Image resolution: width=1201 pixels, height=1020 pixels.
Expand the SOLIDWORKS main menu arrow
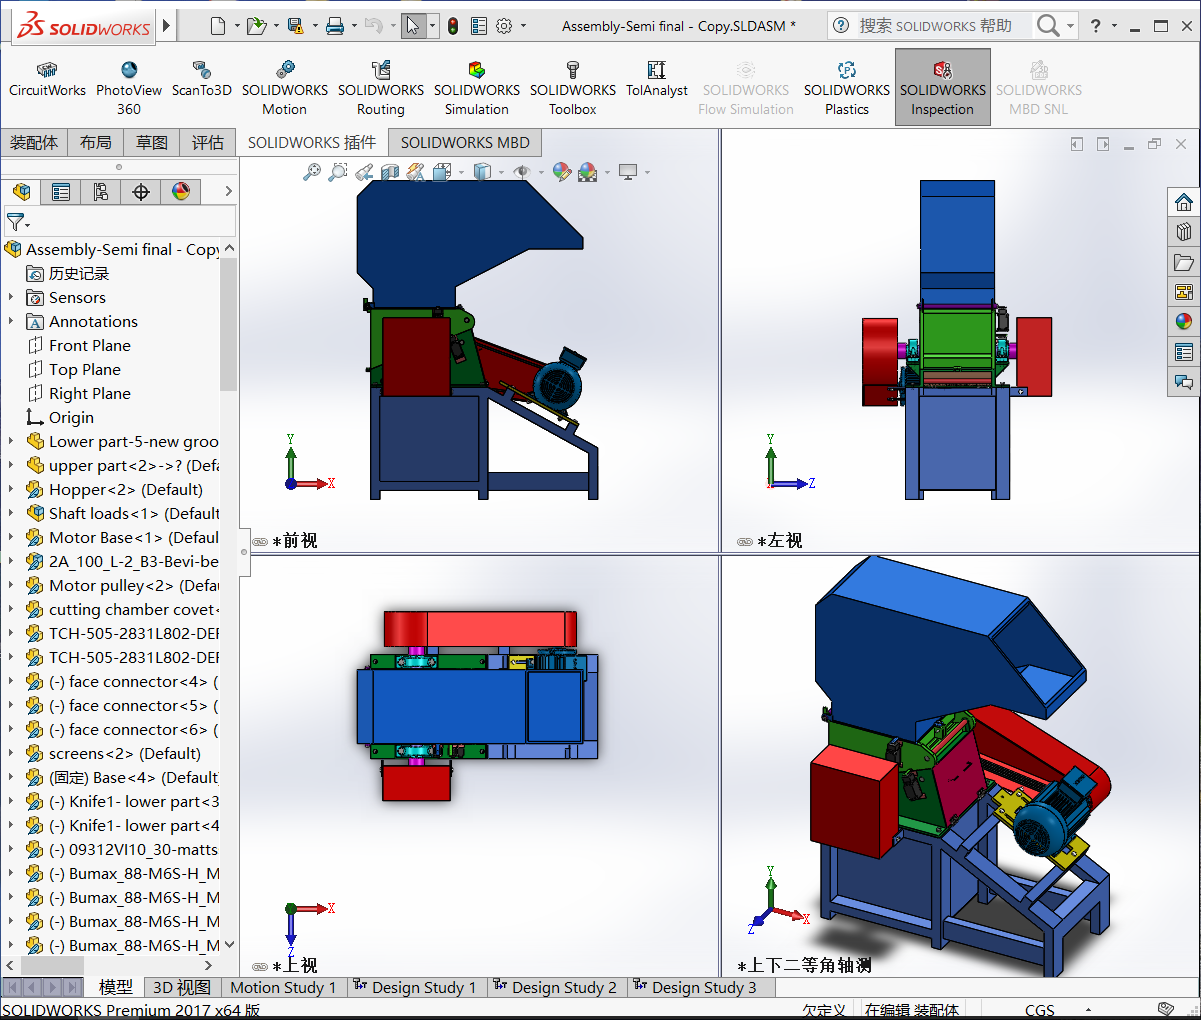(167, 25)
